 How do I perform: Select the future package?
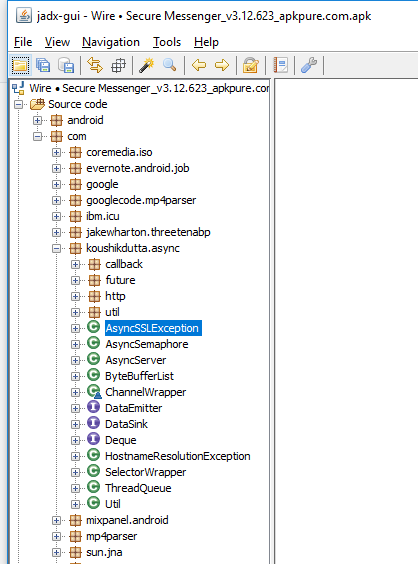click(120, 280)
